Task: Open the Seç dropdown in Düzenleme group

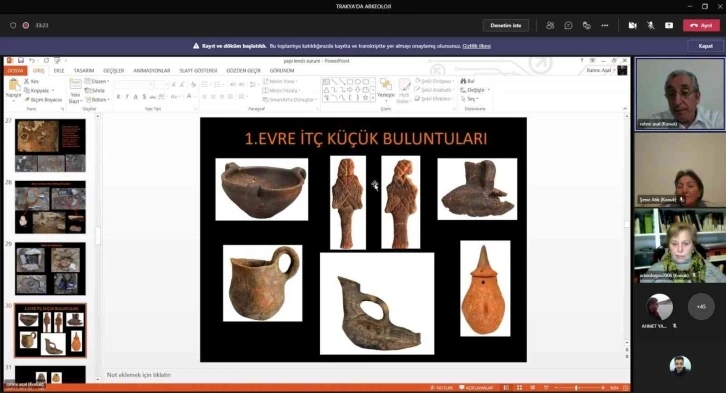Action: coord(469,99)
